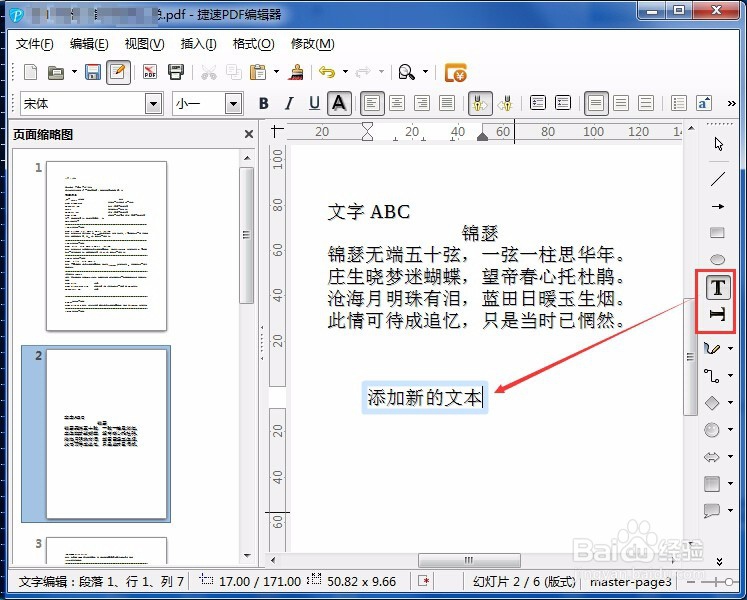Viewport: 747px width, 600px height.
Task: Expand dropdown arrow beside curve tool
Action: click(x=730, y=348)
